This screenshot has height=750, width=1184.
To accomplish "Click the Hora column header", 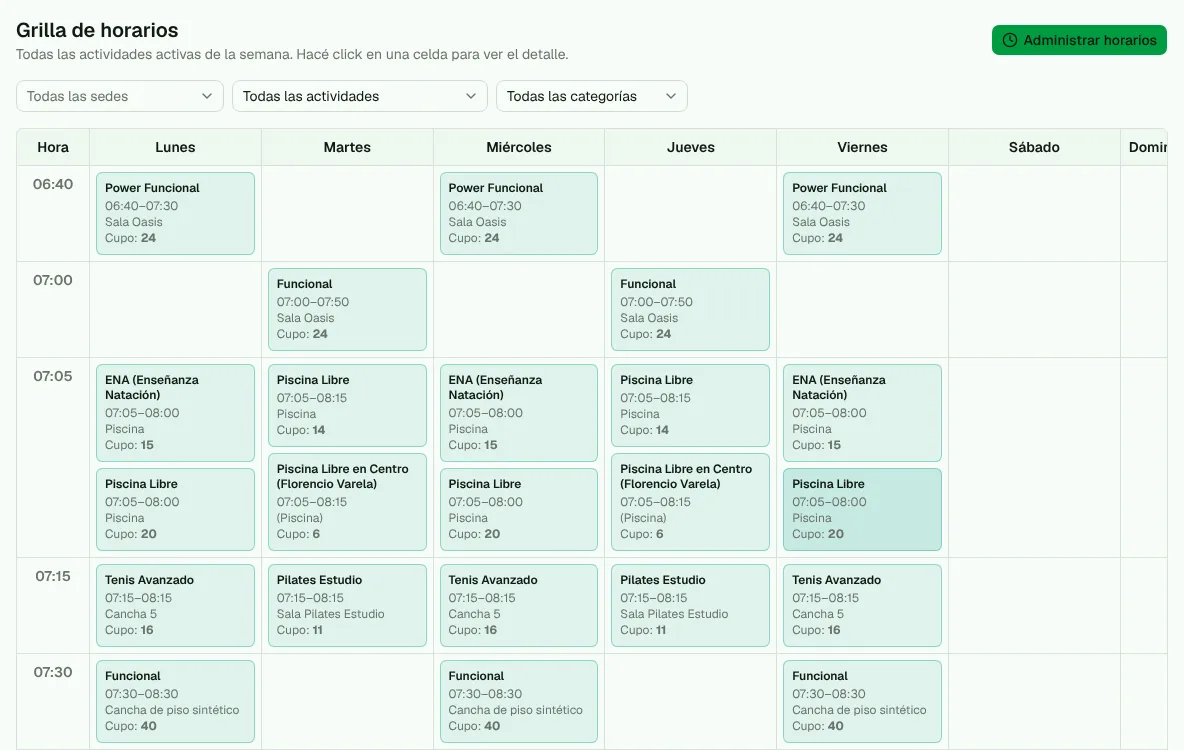I will 53,147.
